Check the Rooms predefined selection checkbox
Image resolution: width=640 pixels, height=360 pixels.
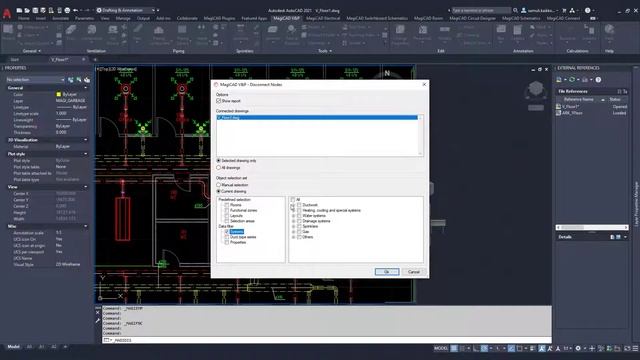point(227,205)
